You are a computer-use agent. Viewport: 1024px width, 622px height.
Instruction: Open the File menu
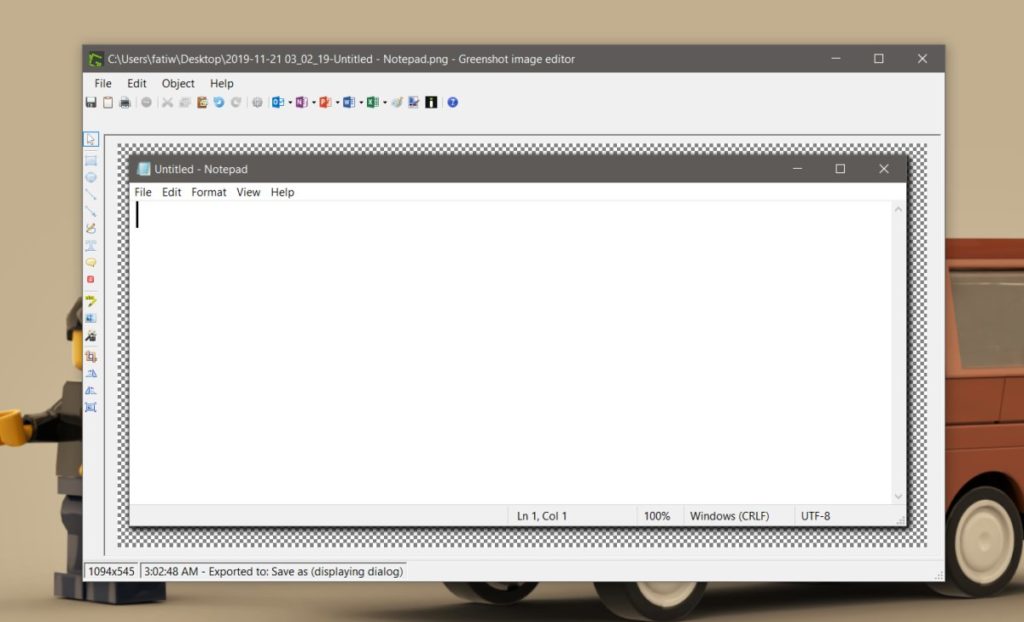[102, 84]
